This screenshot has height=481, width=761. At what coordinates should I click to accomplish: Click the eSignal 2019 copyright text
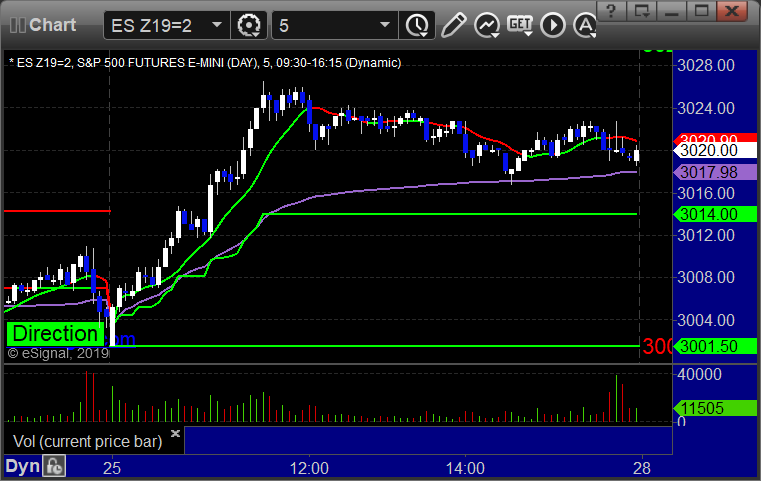58,353
